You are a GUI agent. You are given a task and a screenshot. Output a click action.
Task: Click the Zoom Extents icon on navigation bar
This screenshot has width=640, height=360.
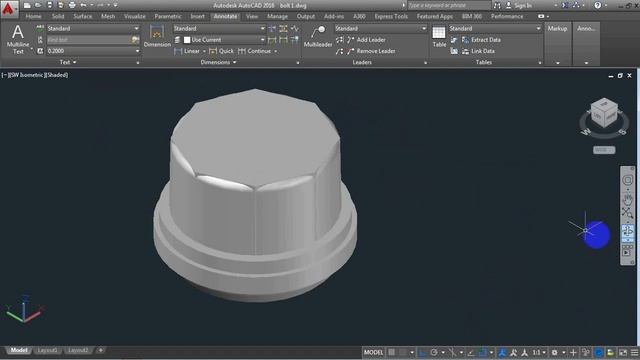628,213
